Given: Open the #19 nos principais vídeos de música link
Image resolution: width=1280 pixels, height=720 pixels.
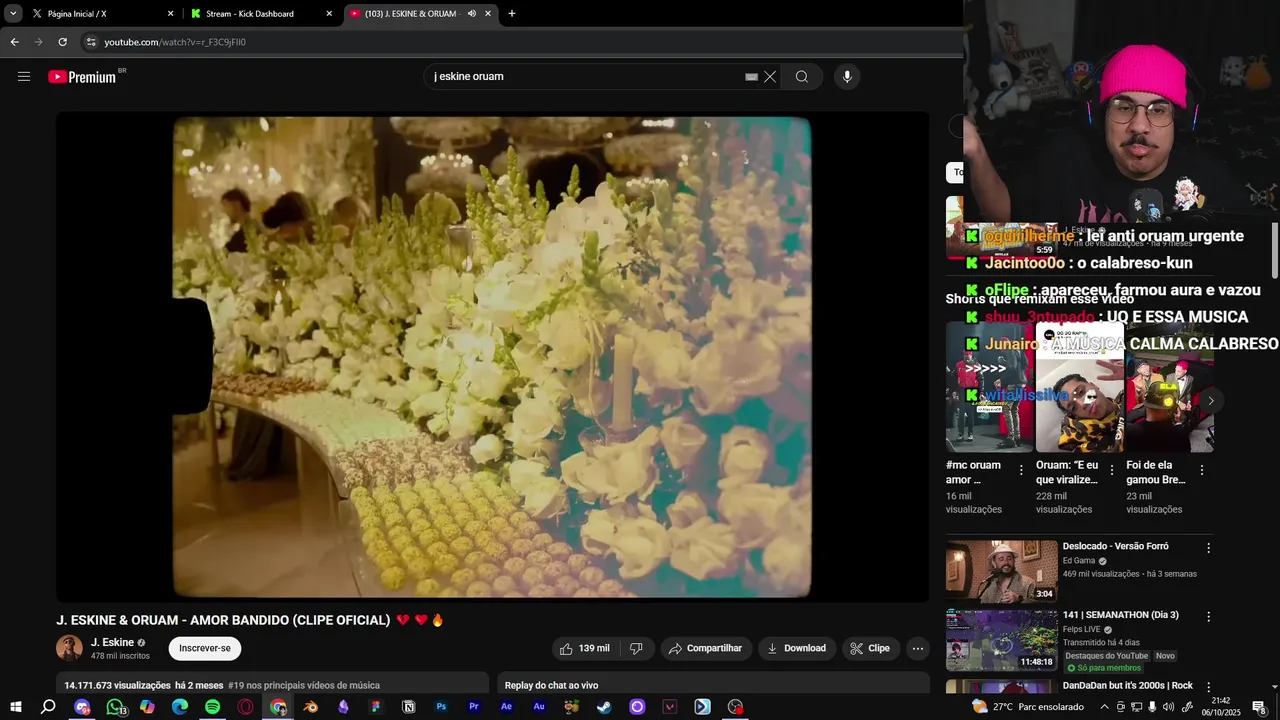Looking at the screenshot, I should [304, 685].
